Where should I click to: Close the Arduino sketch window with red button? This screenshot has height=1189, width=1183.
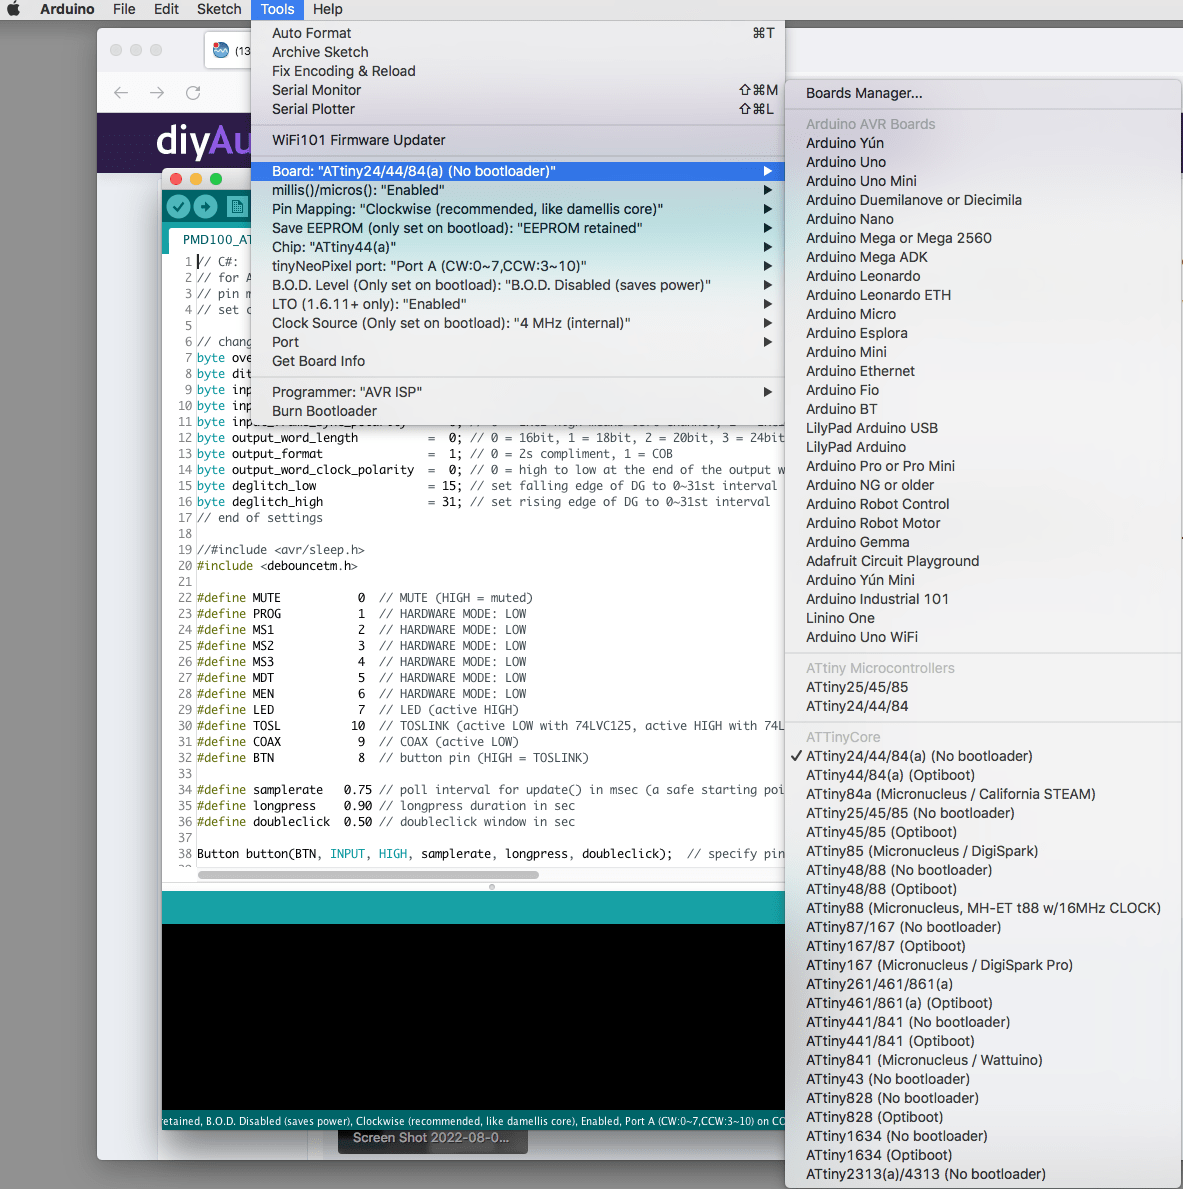pyautogui.click(x=176, y=179)
